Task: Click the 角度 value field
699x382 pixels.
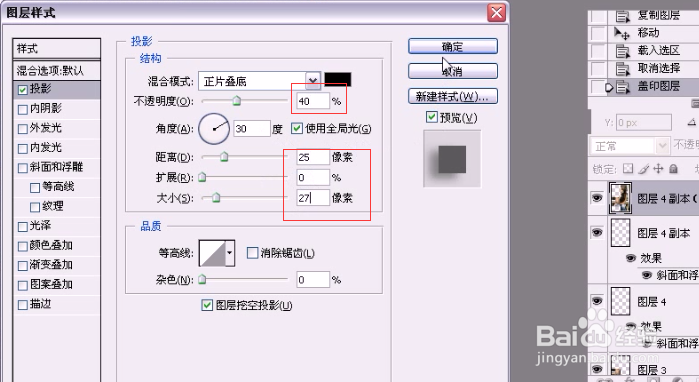Action: tap(252, 129)
